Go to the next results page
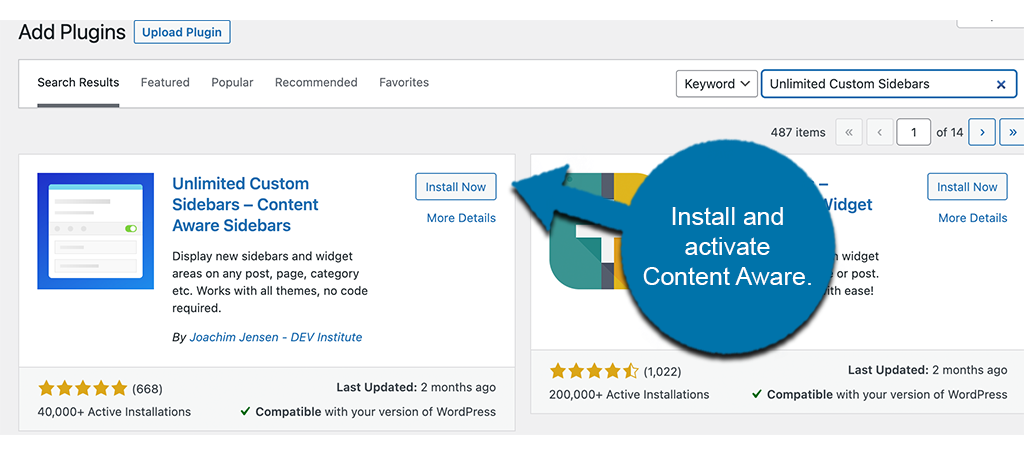This screenshot has height=456, width=1024. [x=982, y=133]
